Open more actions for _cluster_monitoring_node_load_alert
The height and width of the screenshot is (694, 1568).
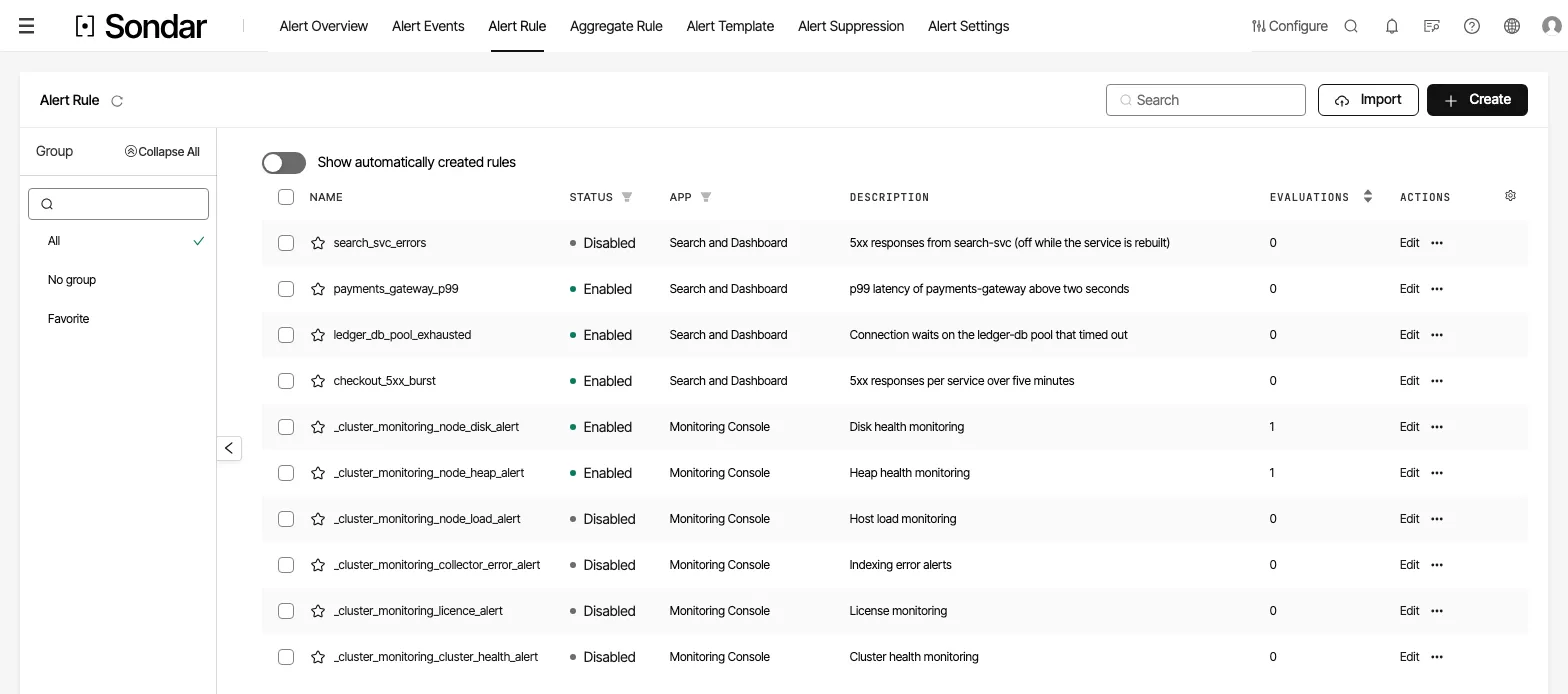(x=1437, y=519)
